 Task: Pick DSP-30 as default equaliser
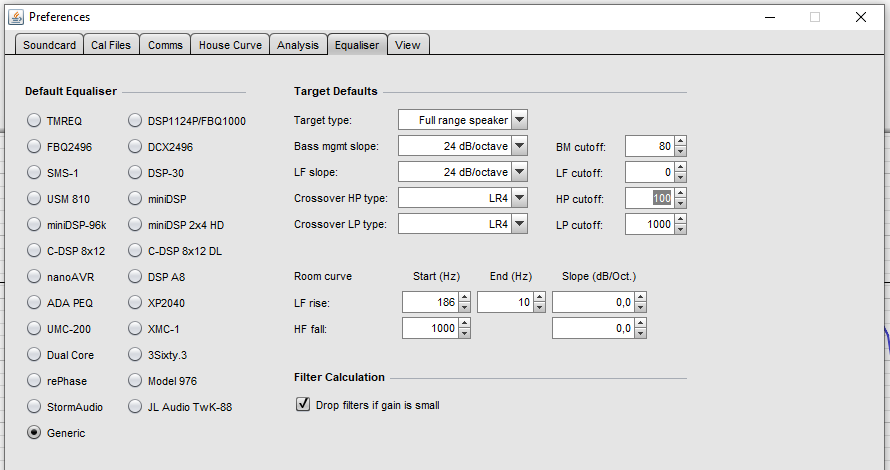pos(135,173)
